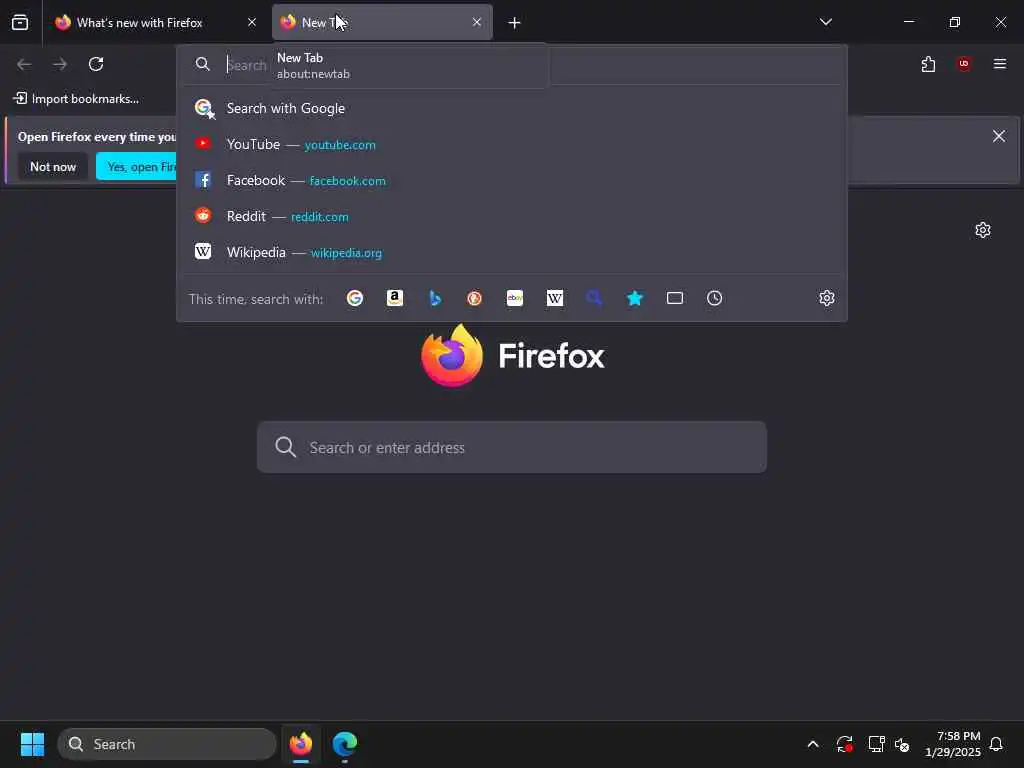
Task: Search only in Bookmarks star icon
Action: coord(635,298)
